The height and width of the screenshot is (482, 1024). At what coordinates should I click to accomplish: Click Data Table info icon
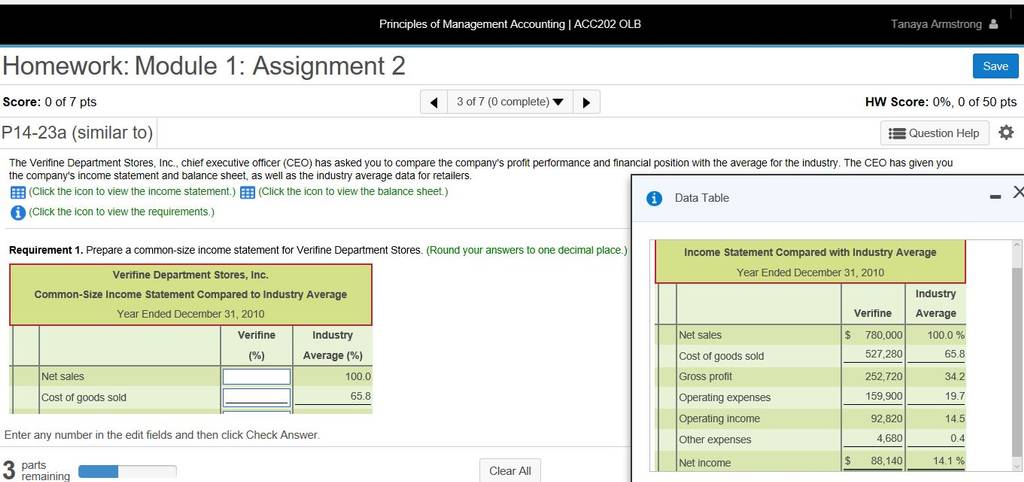tap(654, 199)
